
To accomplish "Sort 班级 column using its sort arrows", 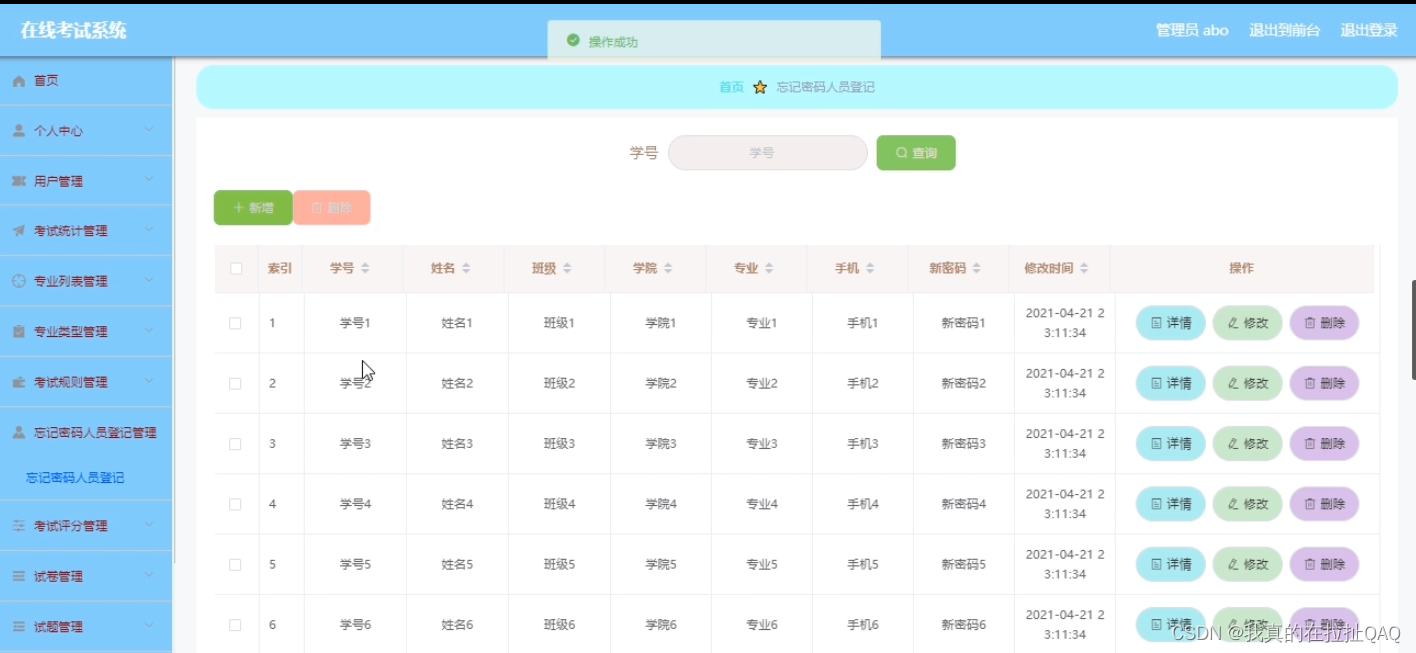I will (x=567, y=269).
